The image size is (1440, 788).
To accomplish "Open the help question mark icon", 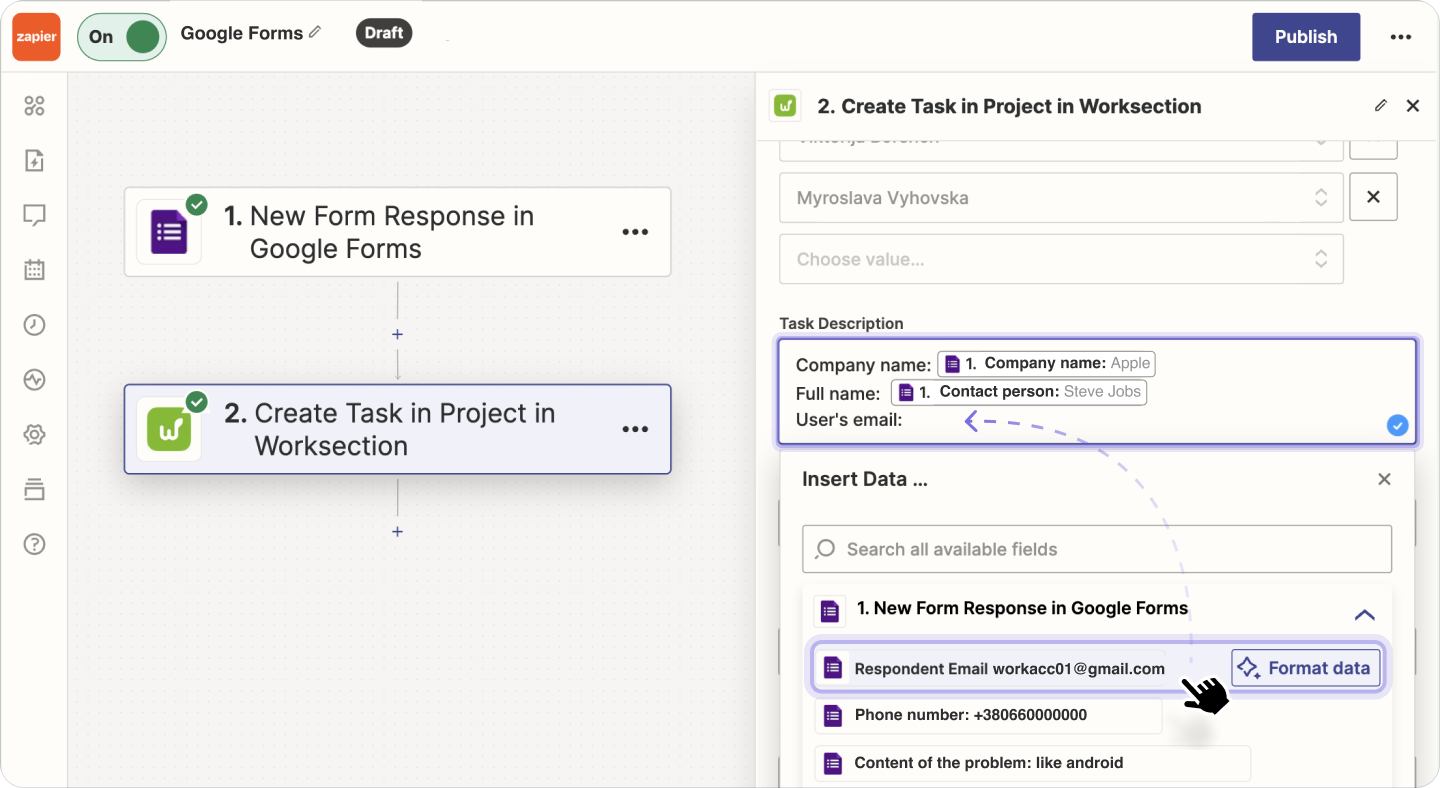I will (x=35, y=544).
